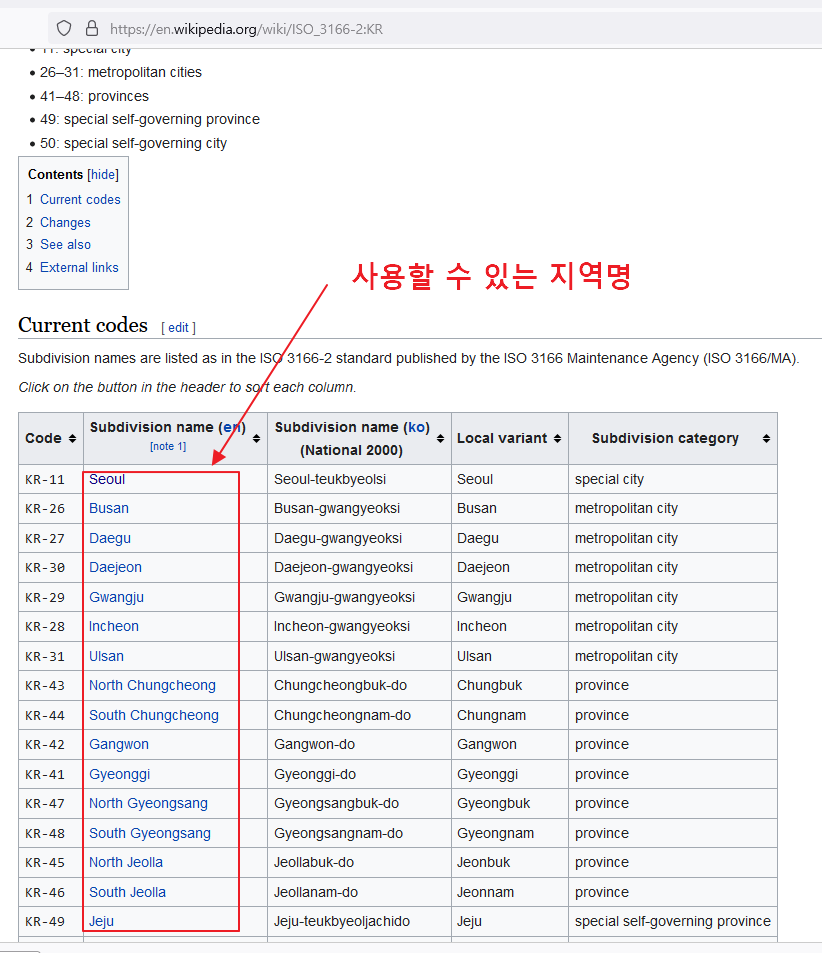
Task: Click the KR-30 code cell
Action: 51,568
